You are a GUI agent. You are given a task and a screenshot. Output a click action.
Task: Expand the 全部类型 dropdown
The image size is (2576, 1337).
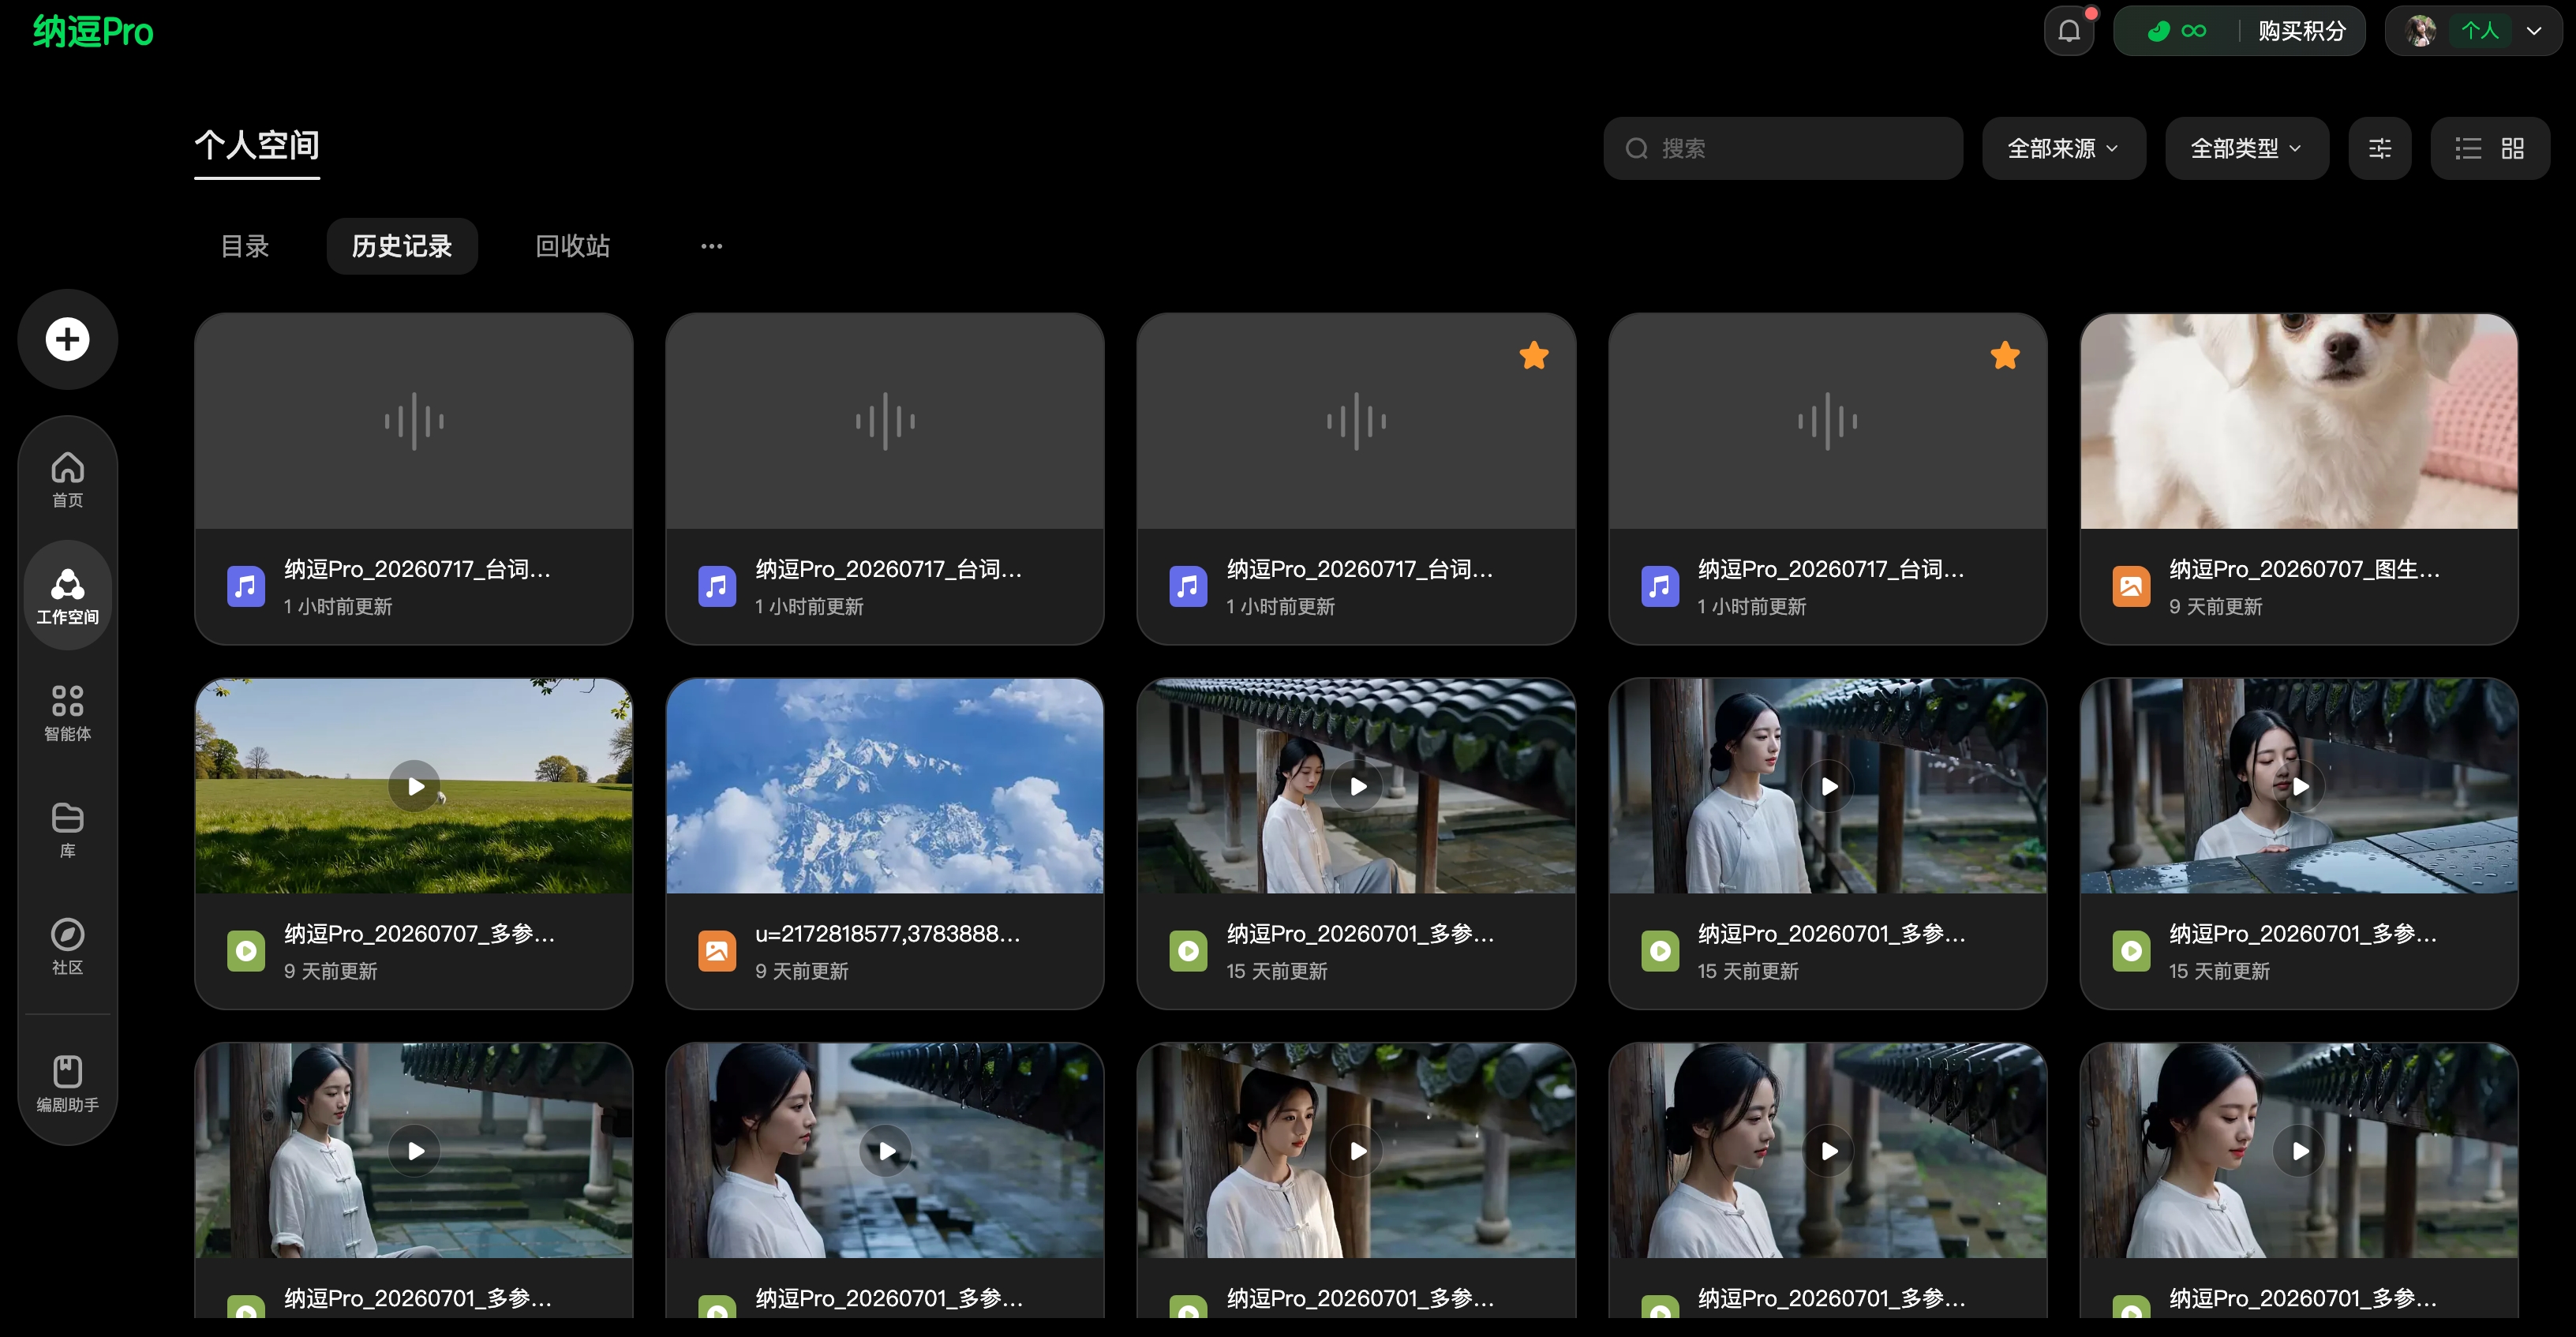(2247, 148)
